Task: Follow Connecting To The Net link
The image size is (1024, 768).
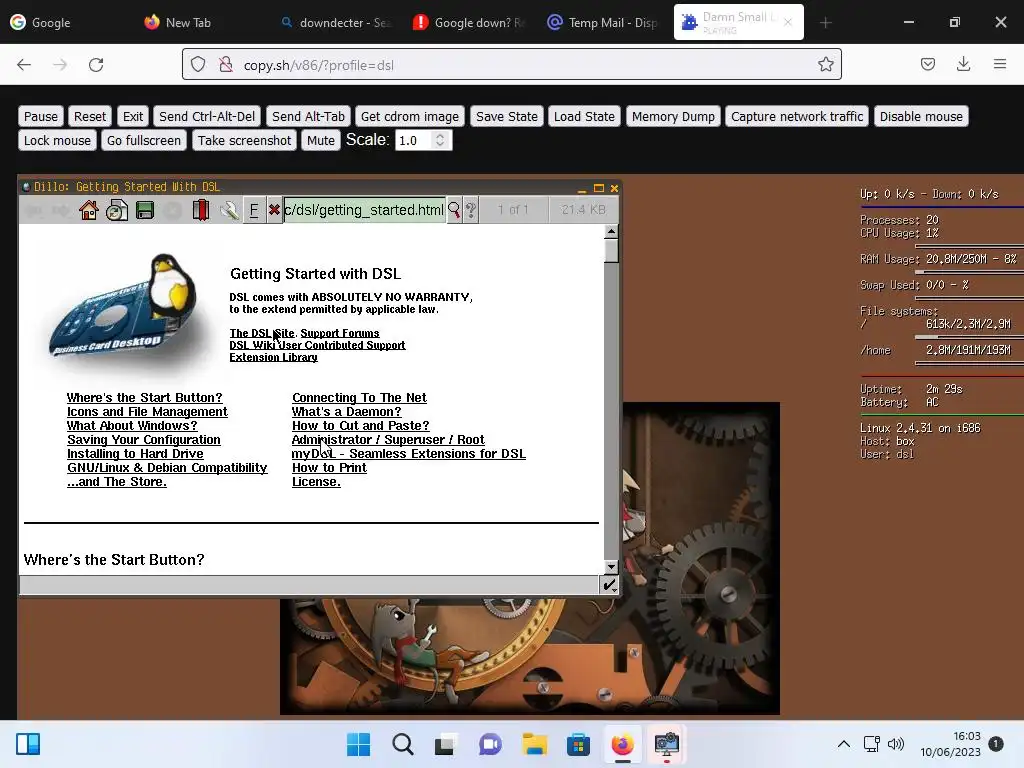Action: (359, 398)
